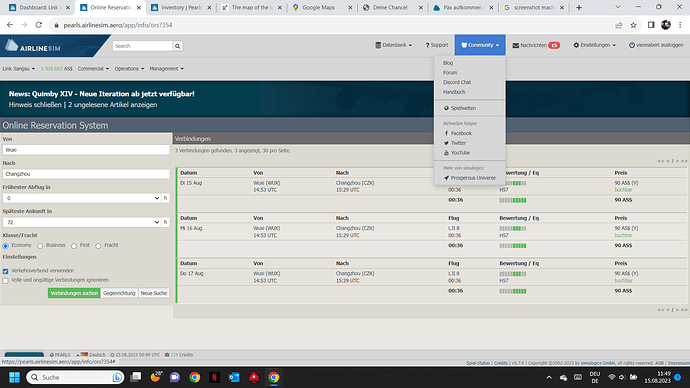Select the Business class radio button
This screenshot has height=388, width=690.
click(40, 246)
